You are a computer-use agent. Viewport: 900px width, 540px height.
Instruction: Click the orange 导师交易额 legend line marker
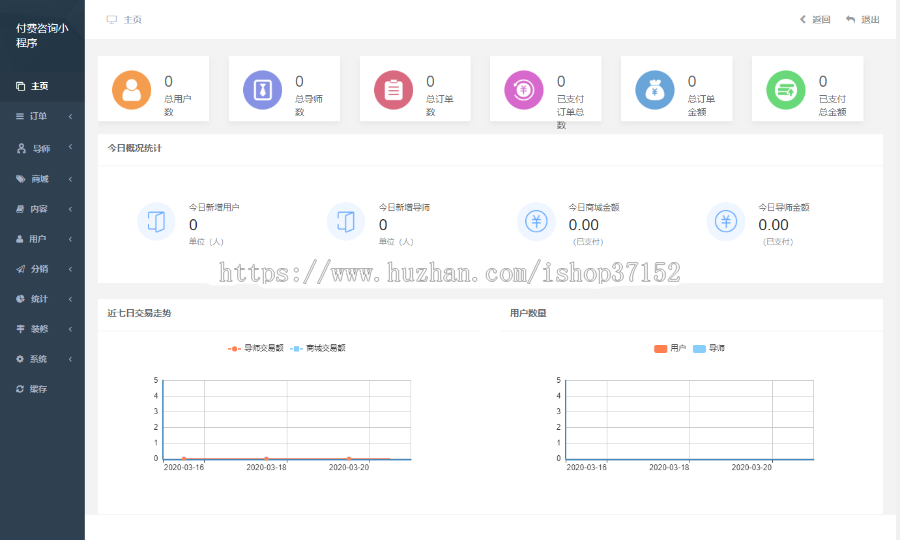(234, 348)
